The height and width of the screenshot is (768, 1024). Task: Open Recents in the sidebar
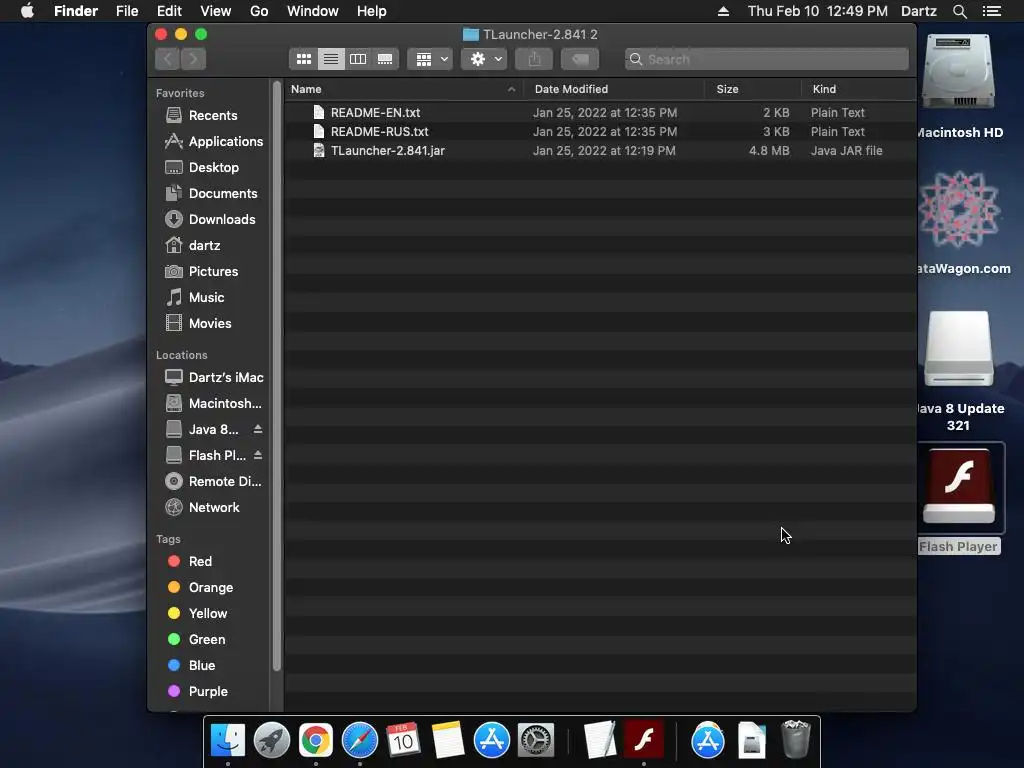[212, 115]
